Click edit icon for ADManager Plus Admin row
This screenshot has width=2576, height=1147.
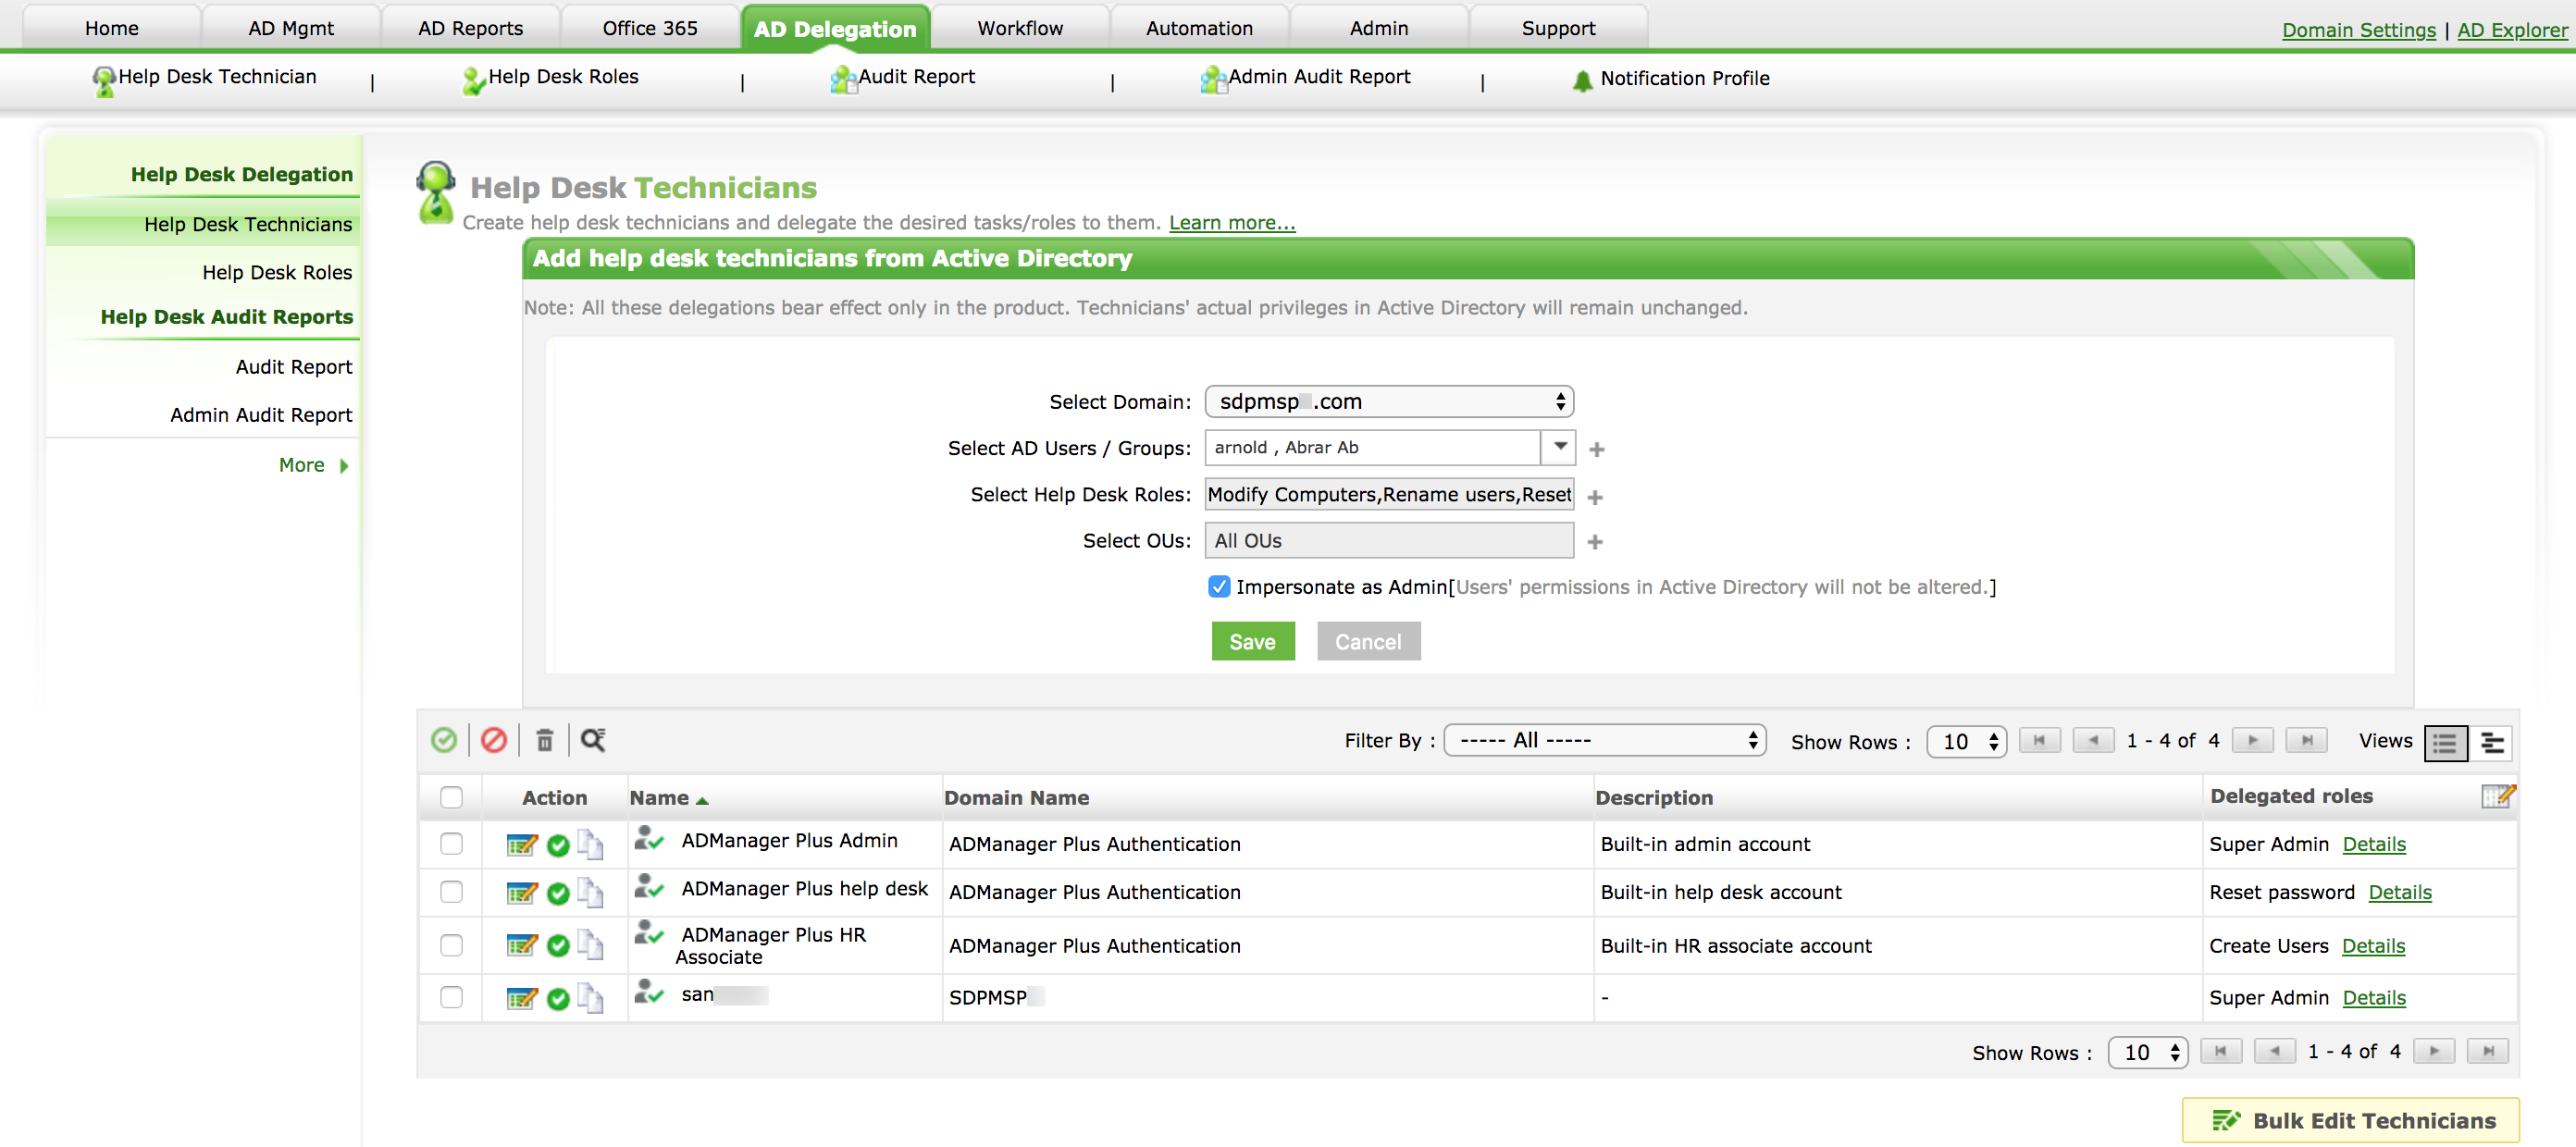click(521, 845)
